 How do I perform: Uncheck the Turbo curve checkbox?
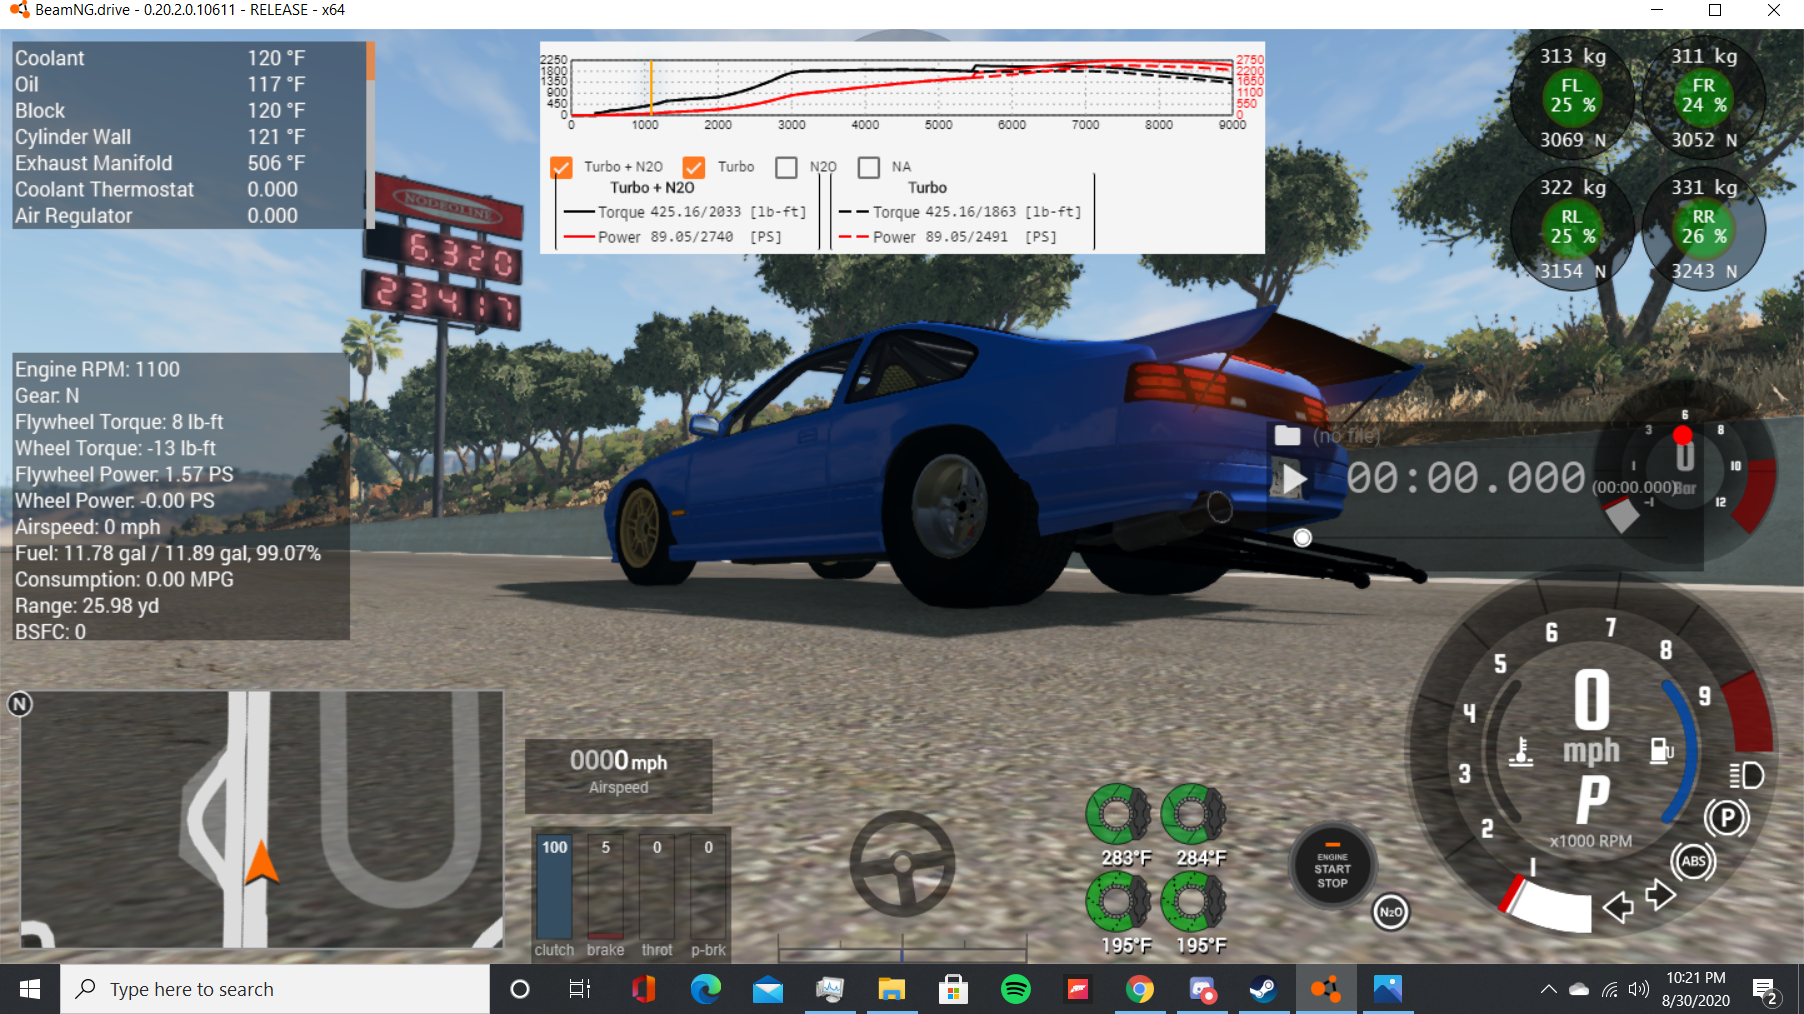[694, 167]
